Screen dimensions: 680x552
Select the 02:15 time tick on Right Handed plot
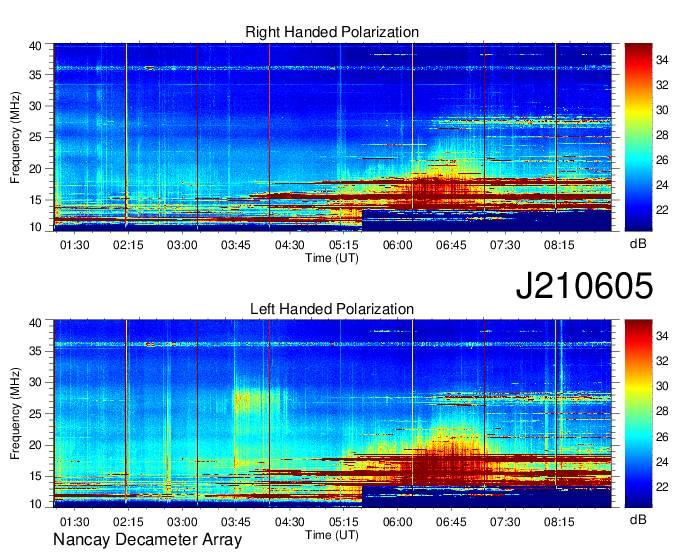pyautogui.click(x=128, y=245)
